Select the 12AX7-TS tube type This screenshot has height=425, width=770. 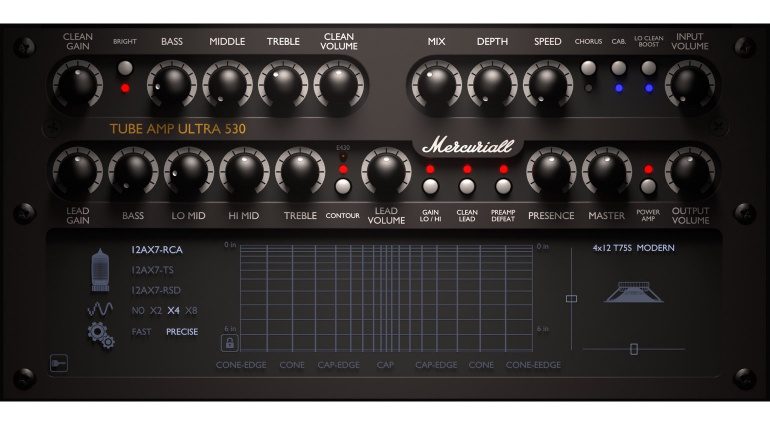(x=155, y=270)
